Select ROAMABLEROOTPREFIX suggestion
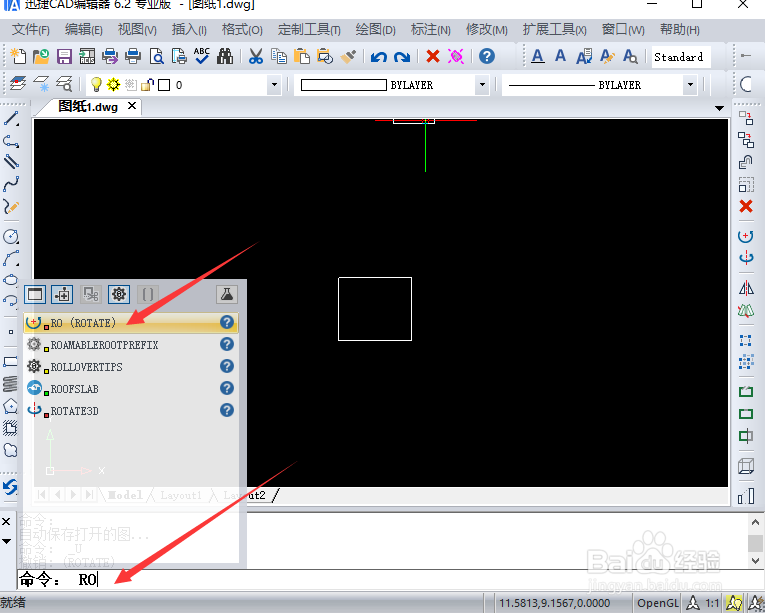765x613 pixels. 131,345
